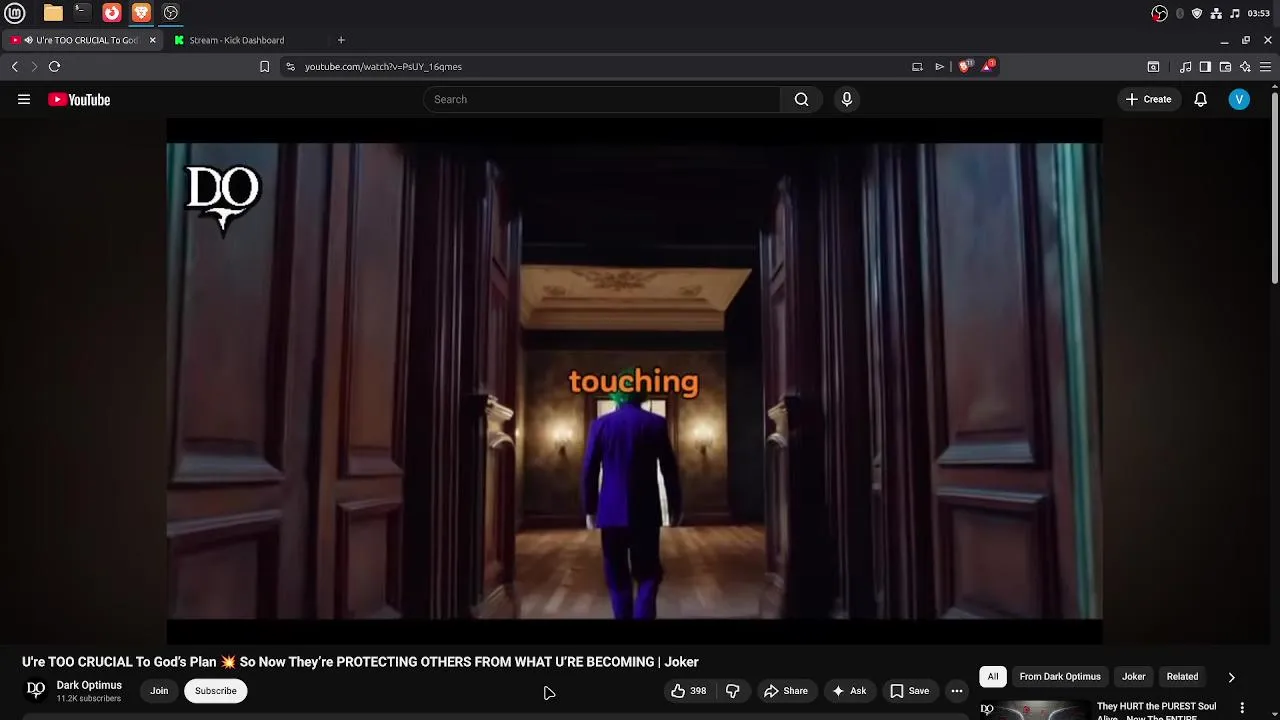This screenshot has height=720, width=1280.
Task: View site information icon in address bar
Action: pos(290,67)
